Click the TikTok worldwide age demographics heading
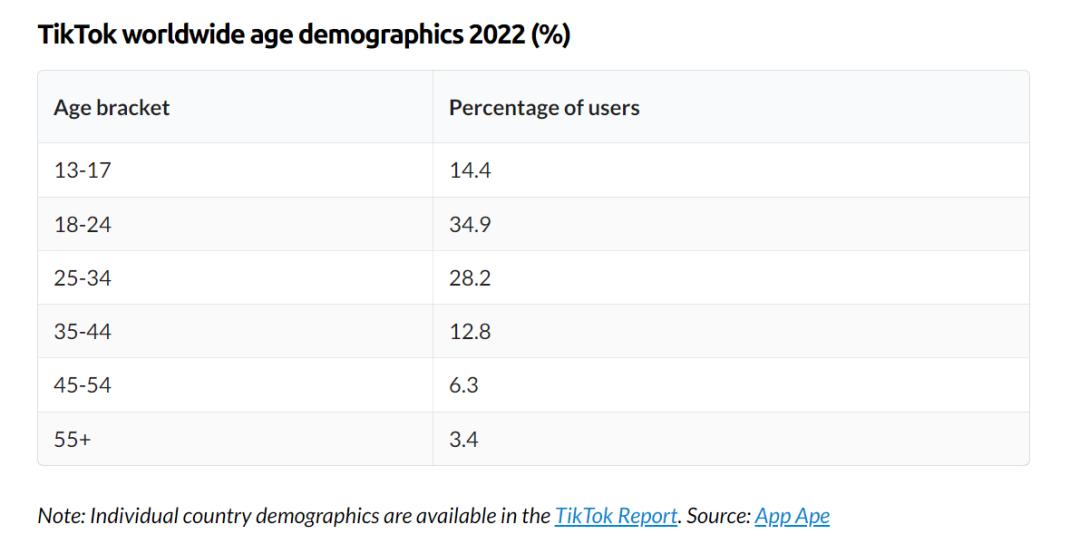1080x544 pixels. click(x=304, y=34)
